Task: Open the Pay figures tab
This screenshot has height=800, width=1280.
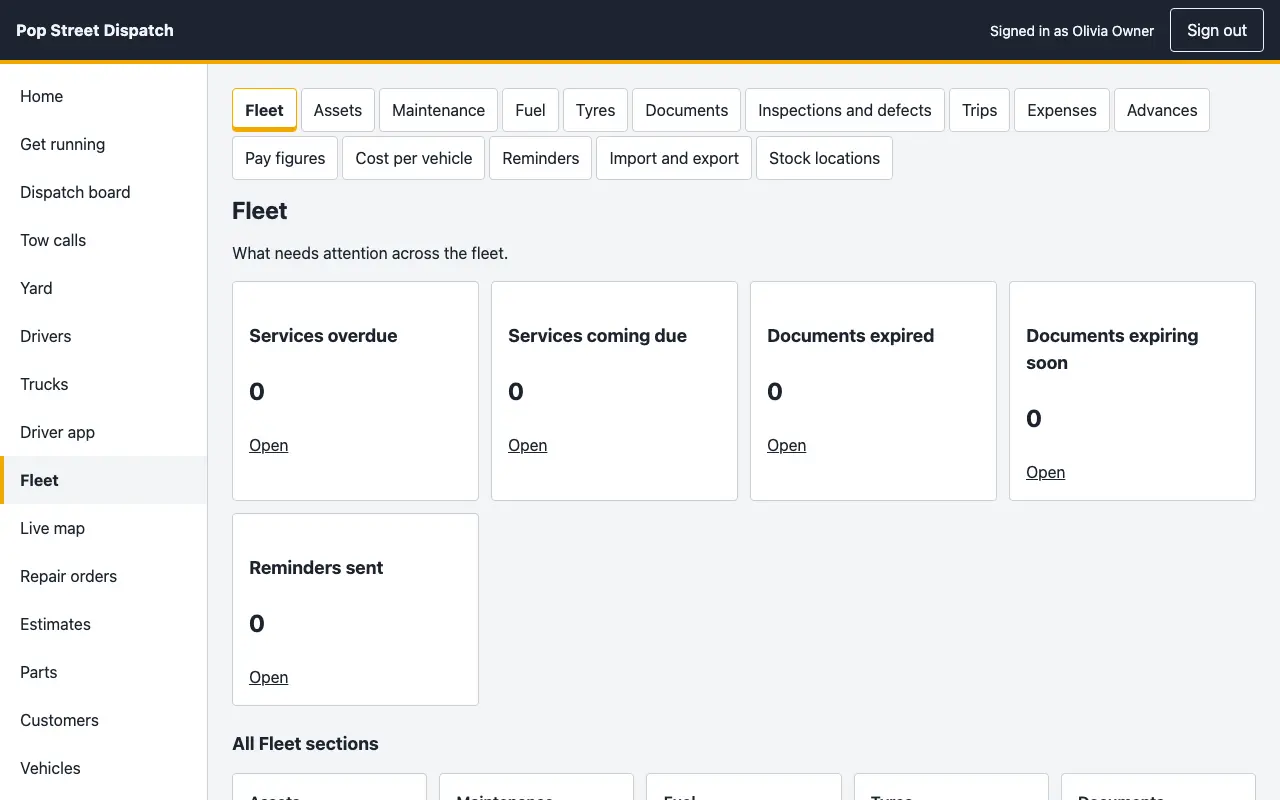Action: click(x=285, y=158)
